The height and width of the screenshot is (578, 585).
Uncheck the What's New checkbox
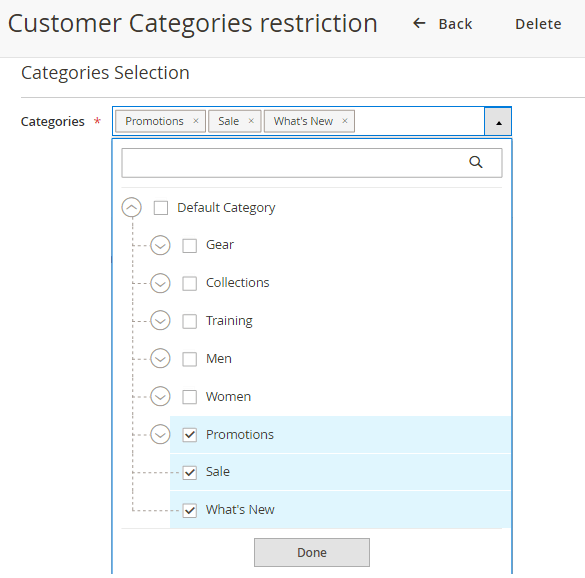190,510
